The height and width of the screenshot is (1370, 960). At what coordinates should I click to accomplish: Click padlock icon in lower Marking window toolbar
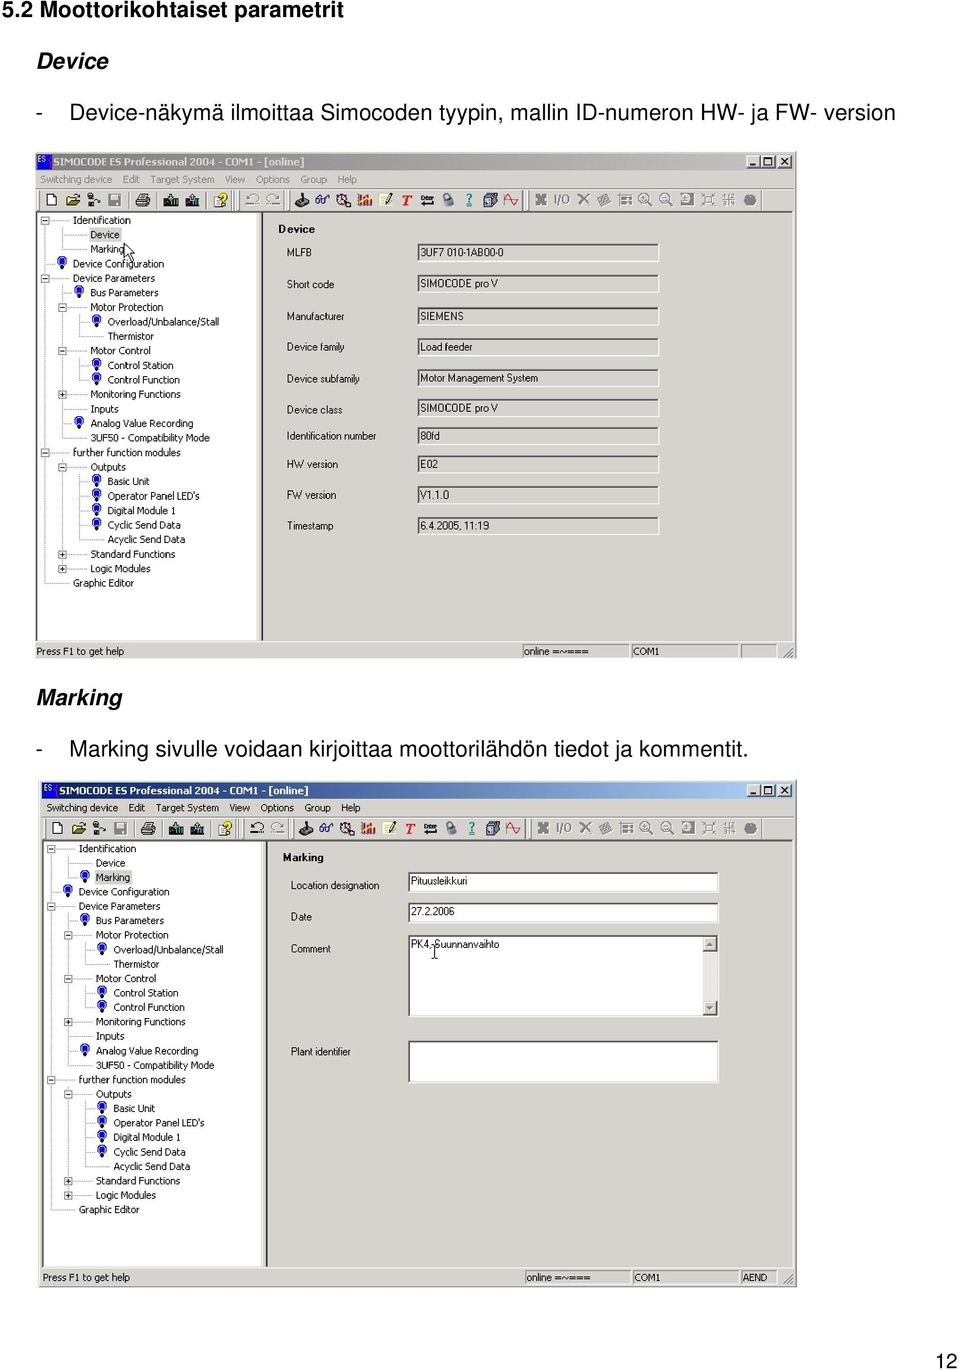coord(451,828)
